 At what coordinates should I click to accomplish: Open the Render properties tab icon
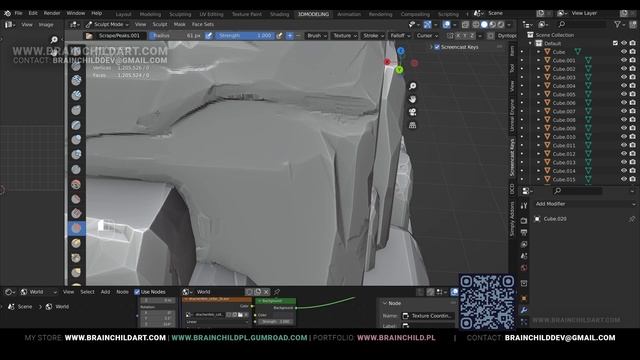coord(524,221)
